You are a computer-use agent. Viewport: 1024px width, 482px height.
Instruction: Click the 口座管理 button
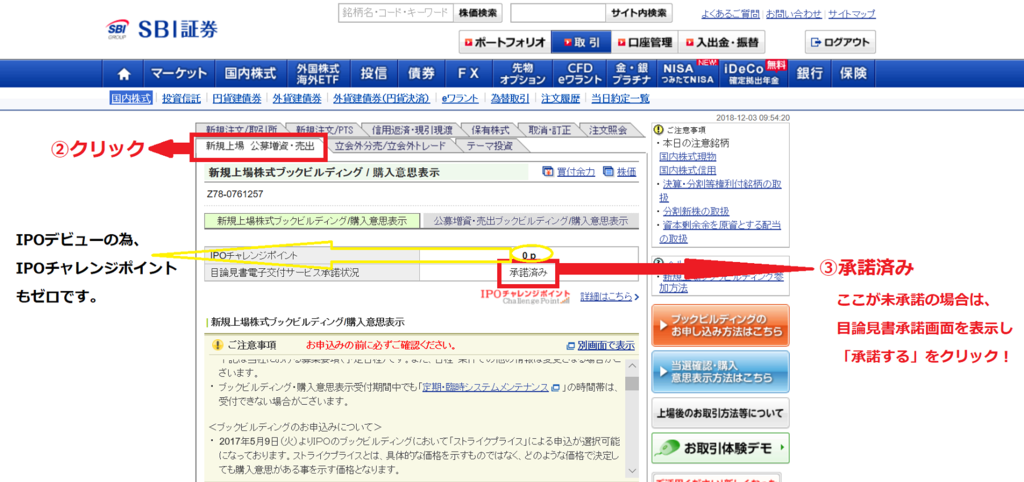pyautogui.click(x=645, y=42)
